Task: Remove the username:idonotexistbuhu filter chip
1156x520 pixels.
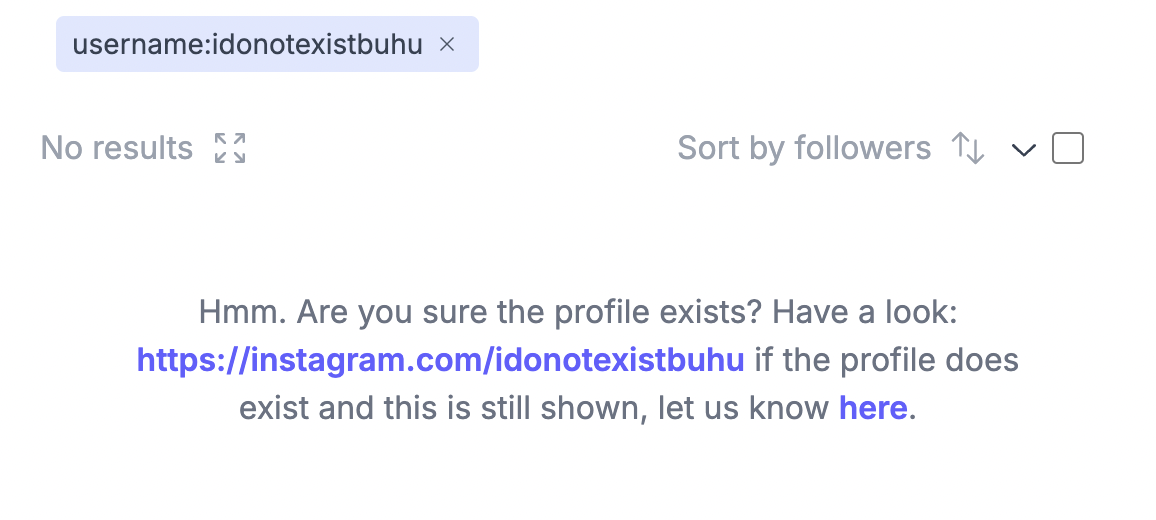Action: 447,45
